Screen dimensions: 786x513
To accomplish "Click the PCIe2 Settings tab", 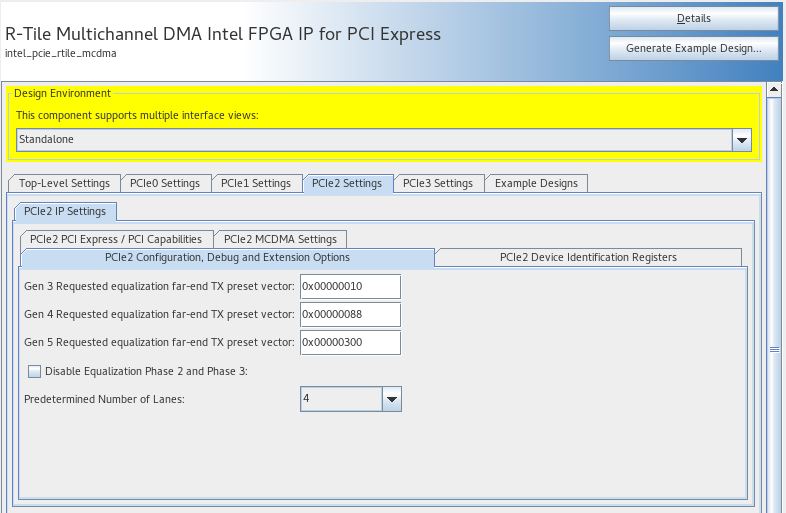I will [347, 183].
